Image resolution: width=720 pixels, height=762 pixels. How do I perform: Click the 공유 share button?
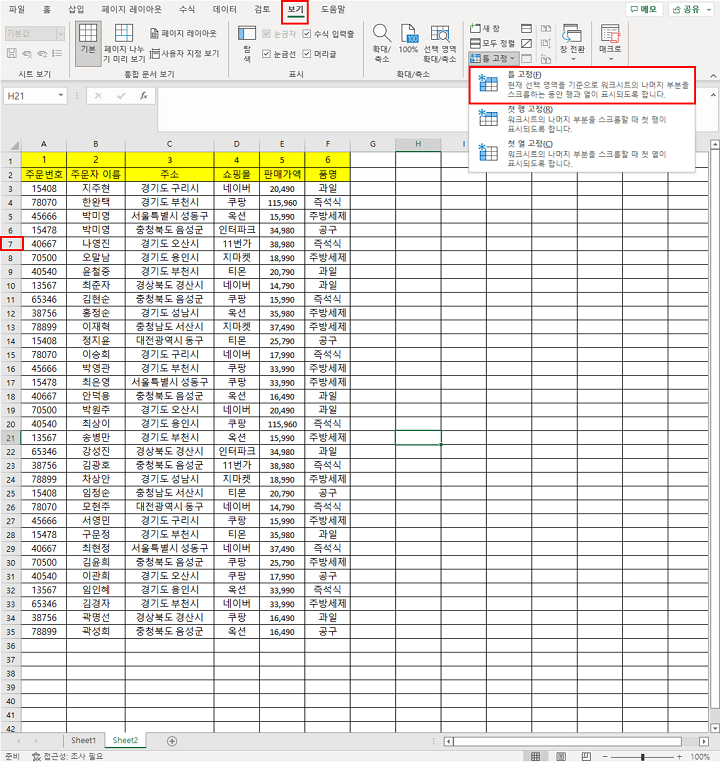(x=686, y=9)
